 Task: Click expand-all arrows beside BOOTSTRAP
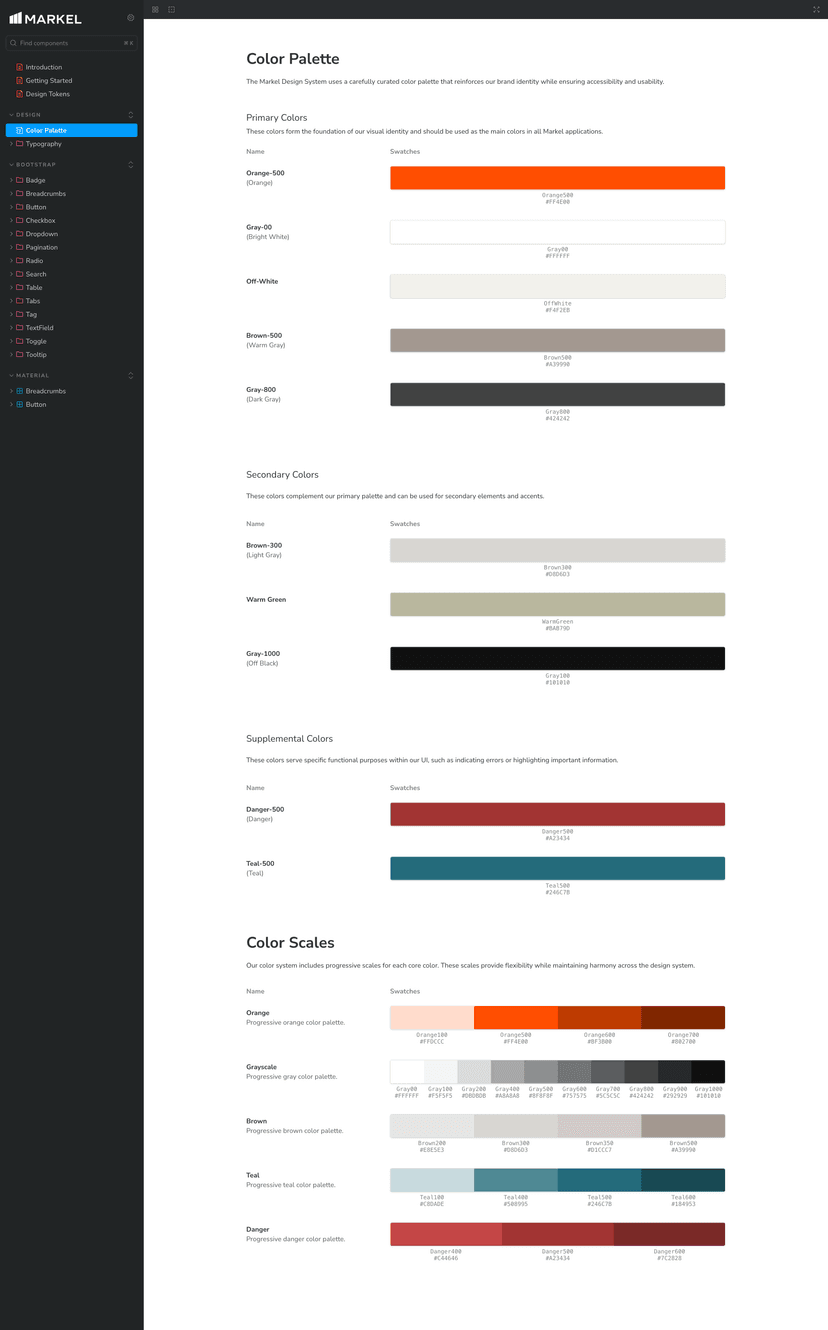click(x=131, y=164)
